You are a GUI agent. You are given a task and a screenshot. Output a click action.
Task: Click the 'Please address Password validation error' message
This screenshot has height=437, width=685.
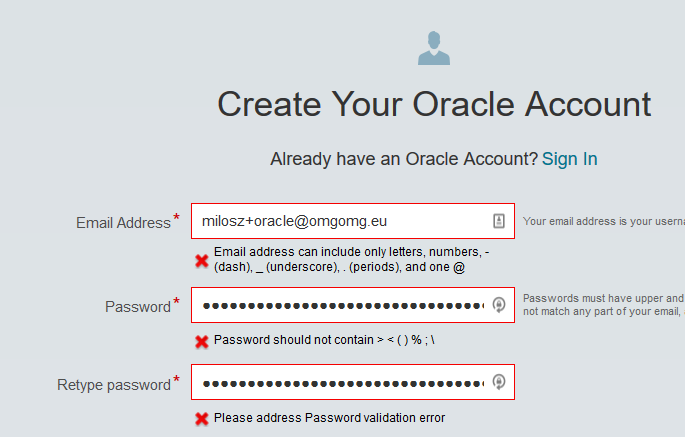pyautogui.click(x=329, y=418)
